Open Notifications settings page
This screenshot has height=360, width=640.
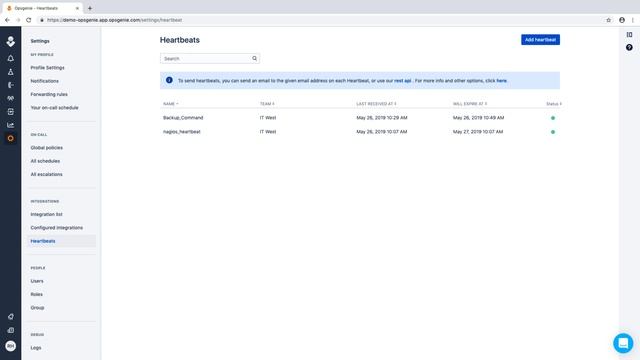click(44, 81)
